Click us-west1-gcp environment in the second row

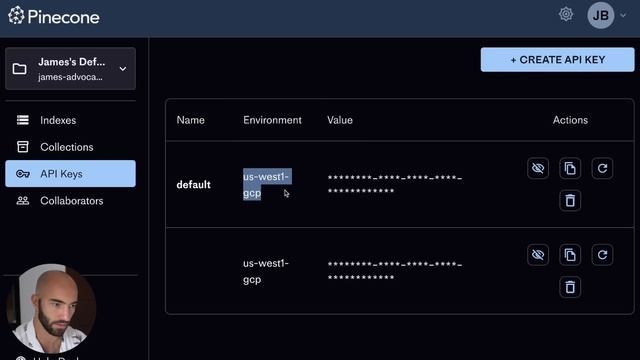pyautogui.click(x=266, y=271)
